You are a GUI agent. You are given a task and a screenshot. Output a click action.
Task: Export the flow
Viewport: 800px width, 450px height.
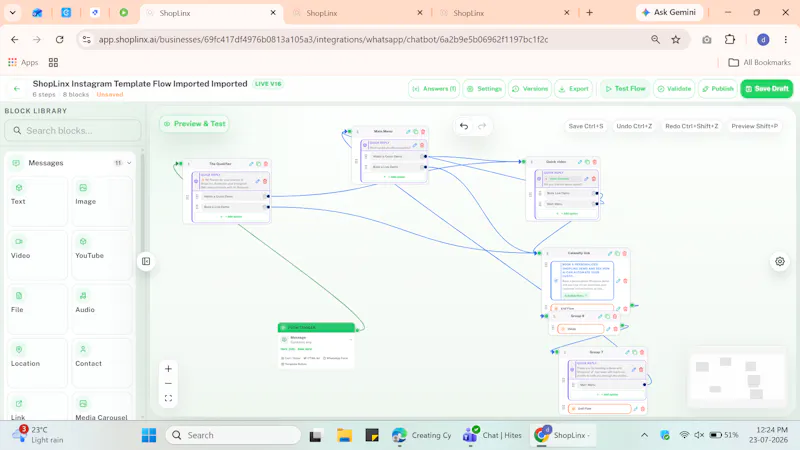tap(573, 89)
